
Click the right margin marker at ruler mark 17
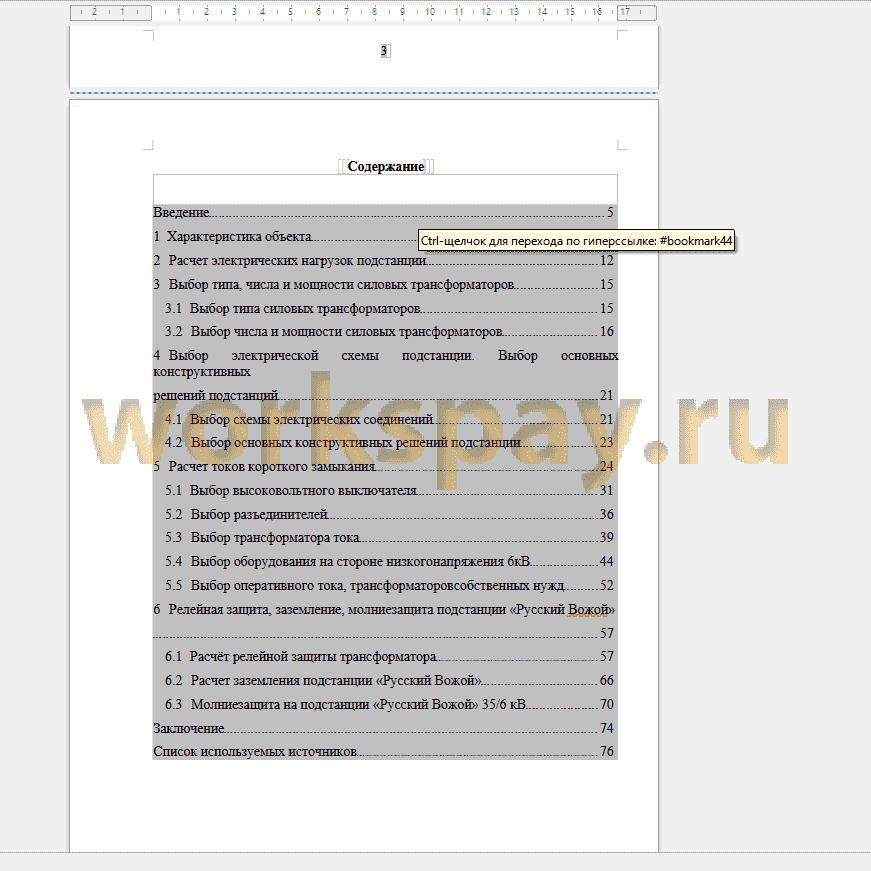point(625,12)
